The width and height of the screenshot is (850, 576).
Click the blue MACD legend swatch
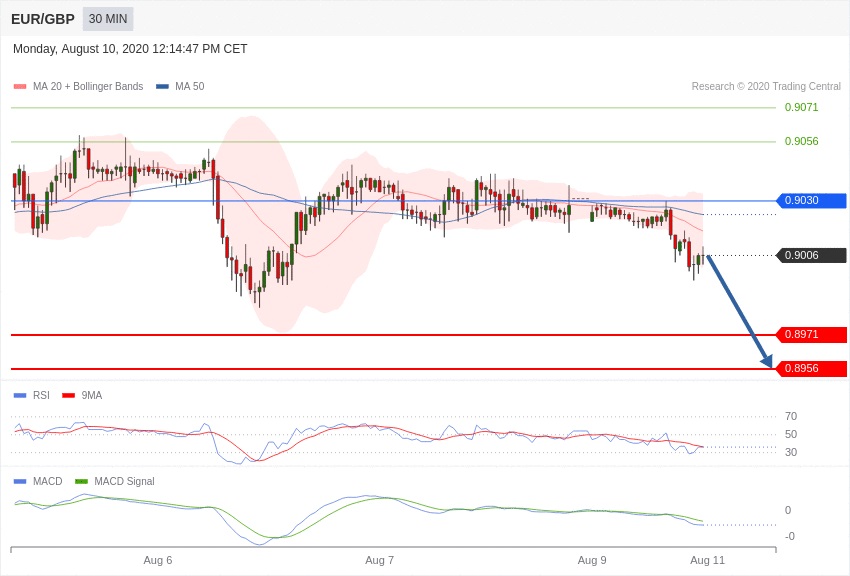[x=20, y=481]
